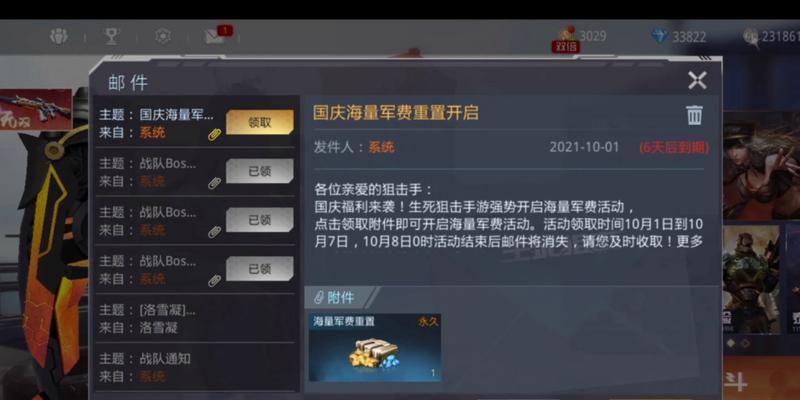Select the second 战队Bos mail entry
This screenshot has height=400, width=800.
(x=195, y=221)
